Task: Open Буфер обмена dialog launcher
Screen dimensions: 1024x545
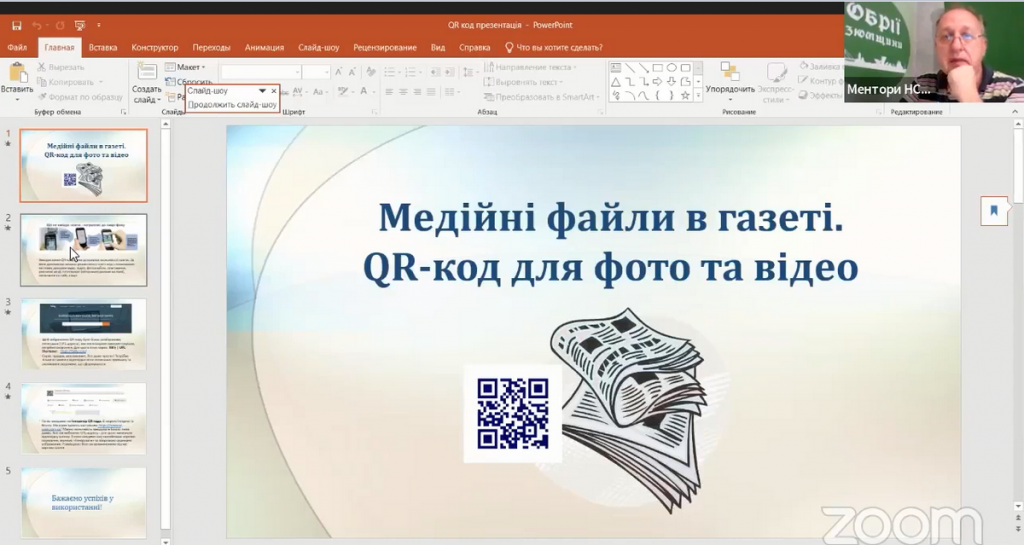Action: point(123,112)
